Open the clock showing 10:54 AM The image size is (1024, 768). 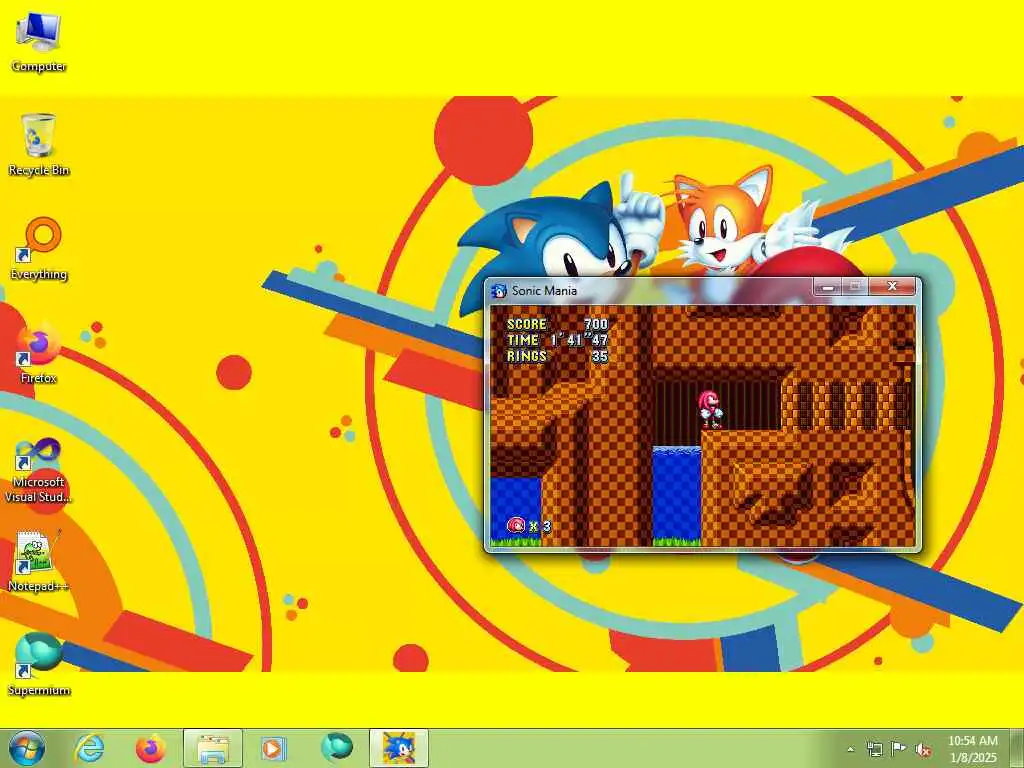click(x=973, y=749)
